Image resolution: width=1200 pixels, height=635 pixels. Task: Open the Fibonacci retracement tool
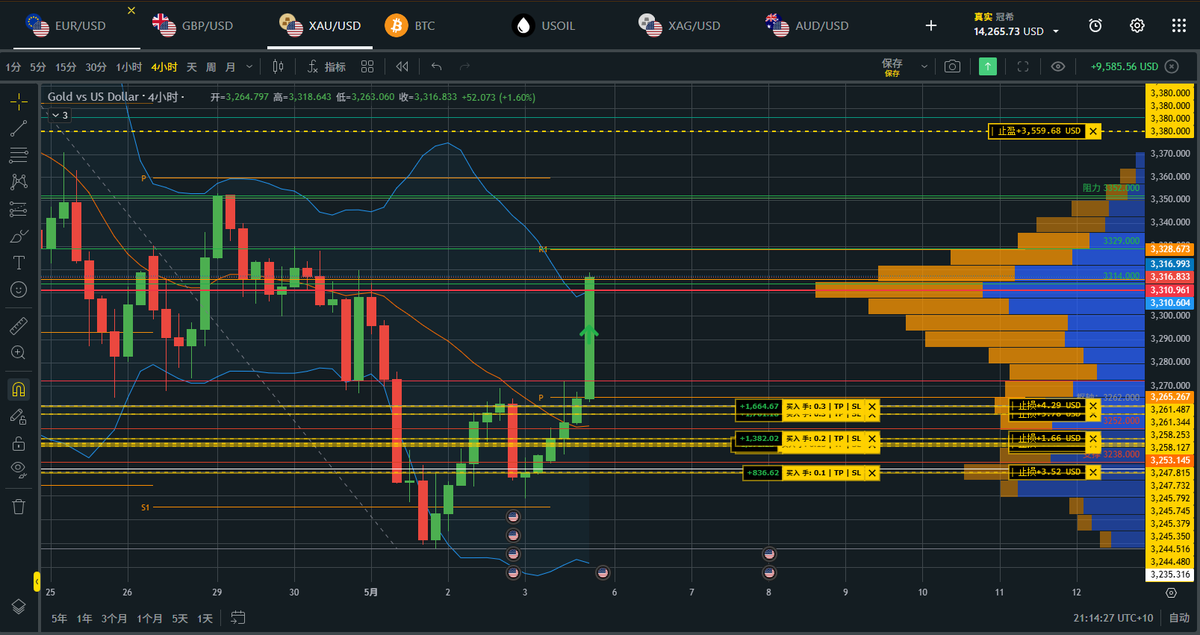pyautogui.click(x=18, y=155)
